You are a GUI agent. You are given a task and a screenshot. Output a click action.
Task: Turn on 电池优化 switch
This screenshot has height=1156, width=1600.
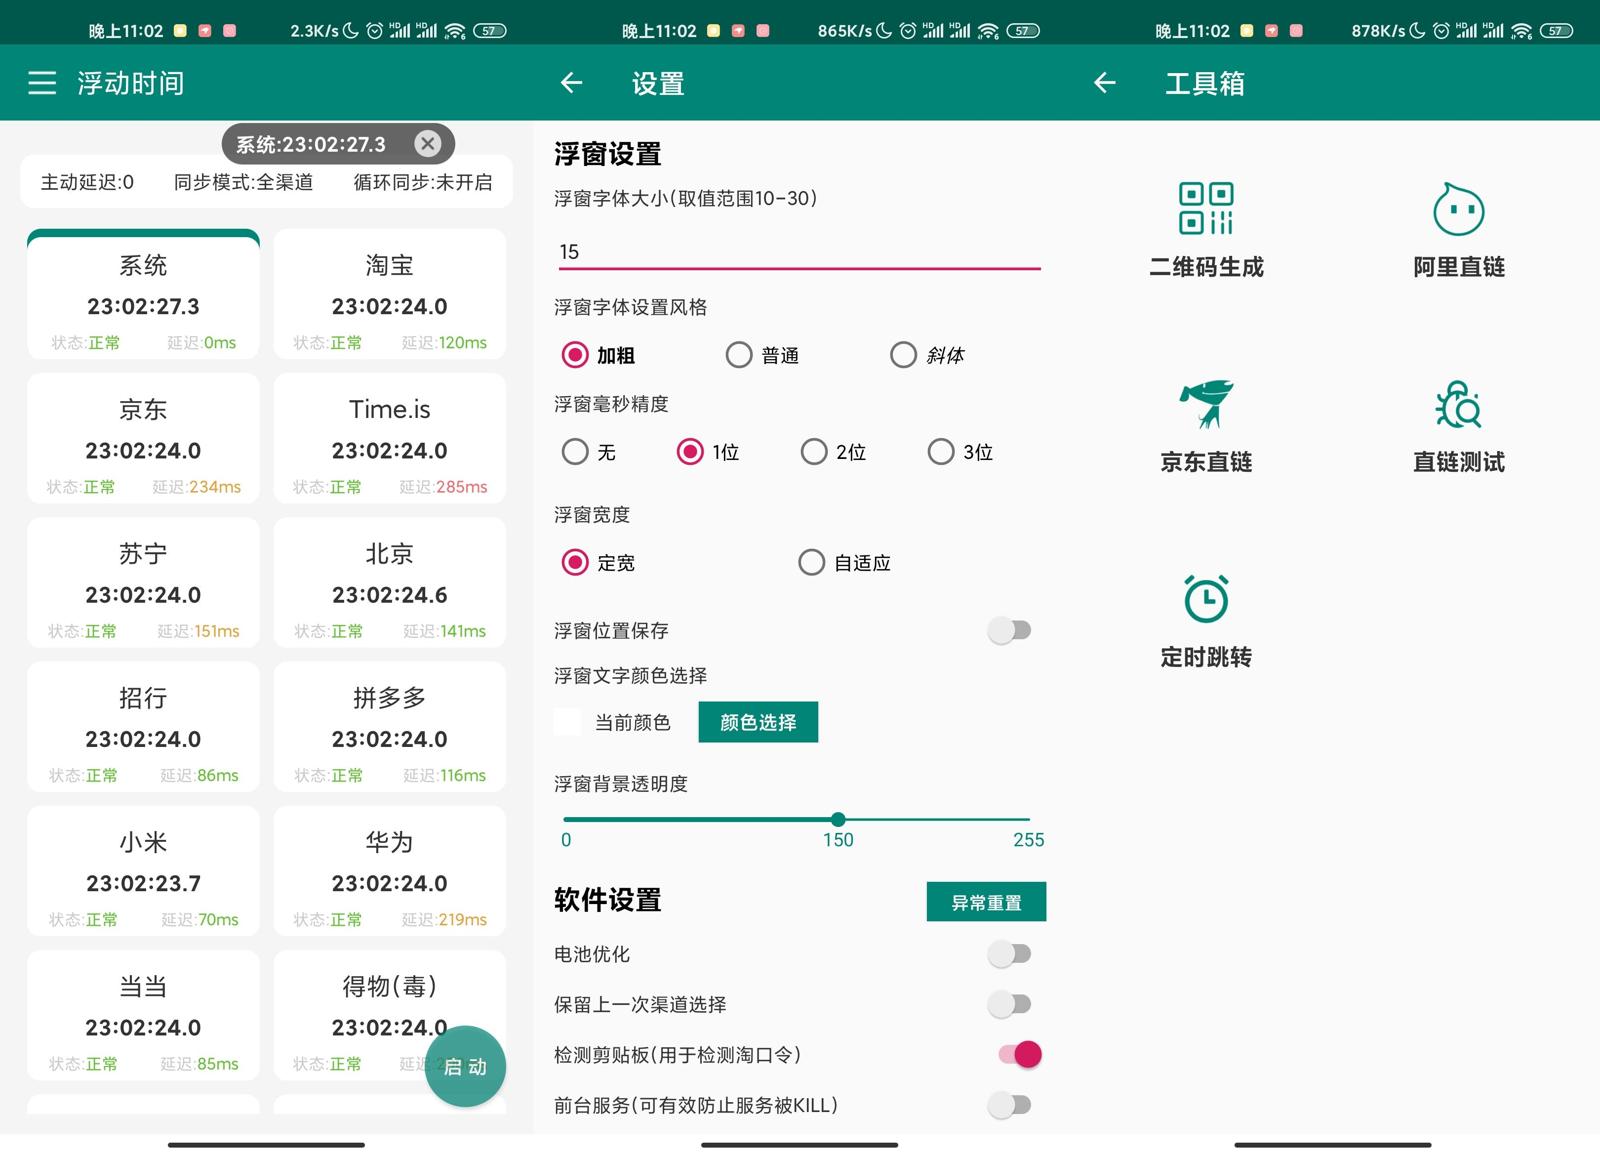(1010, 954)
